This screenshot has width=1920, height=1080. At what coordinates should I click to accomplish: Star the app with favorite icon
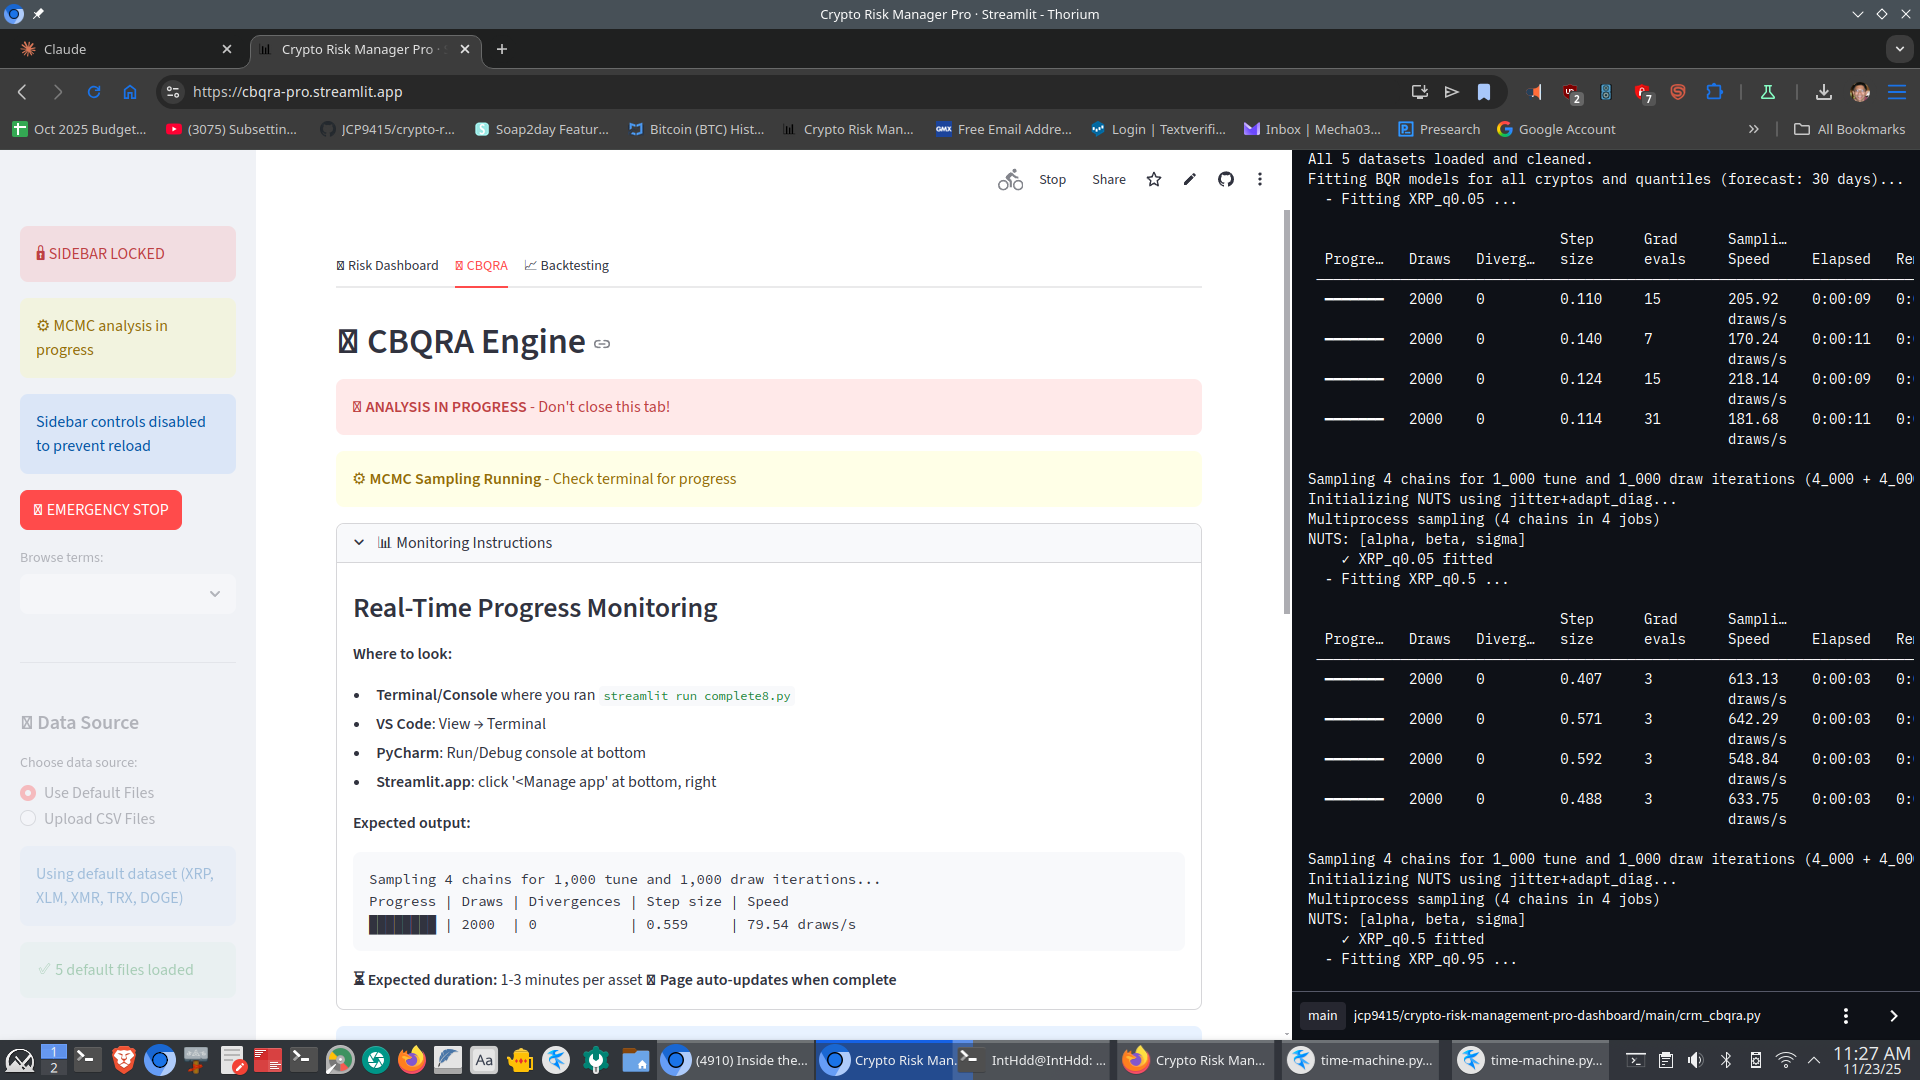click(1154, 179)
